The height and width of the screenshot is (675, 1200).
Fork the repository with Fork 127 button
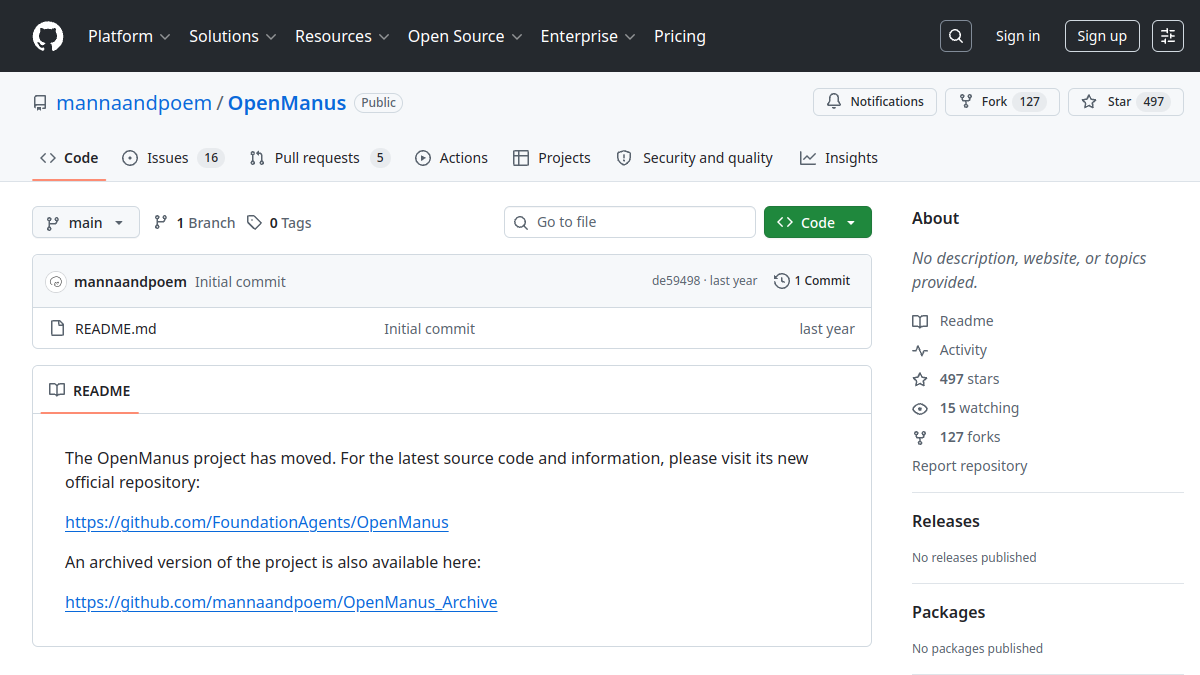1002,102
